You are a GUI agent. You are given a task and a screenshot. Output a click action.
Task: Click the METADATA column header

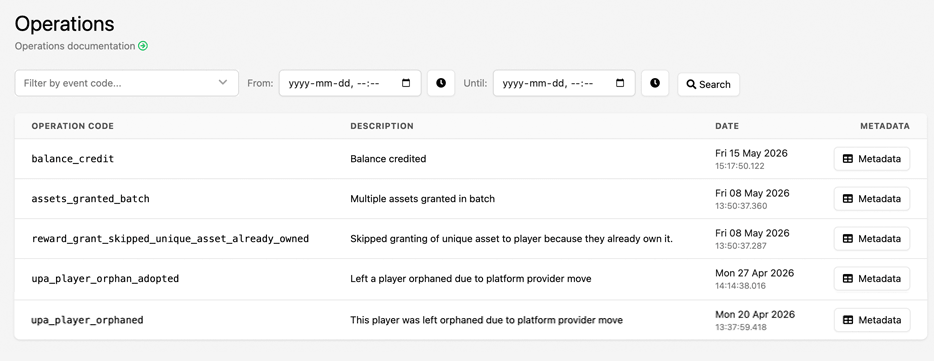tap(885, 126)
